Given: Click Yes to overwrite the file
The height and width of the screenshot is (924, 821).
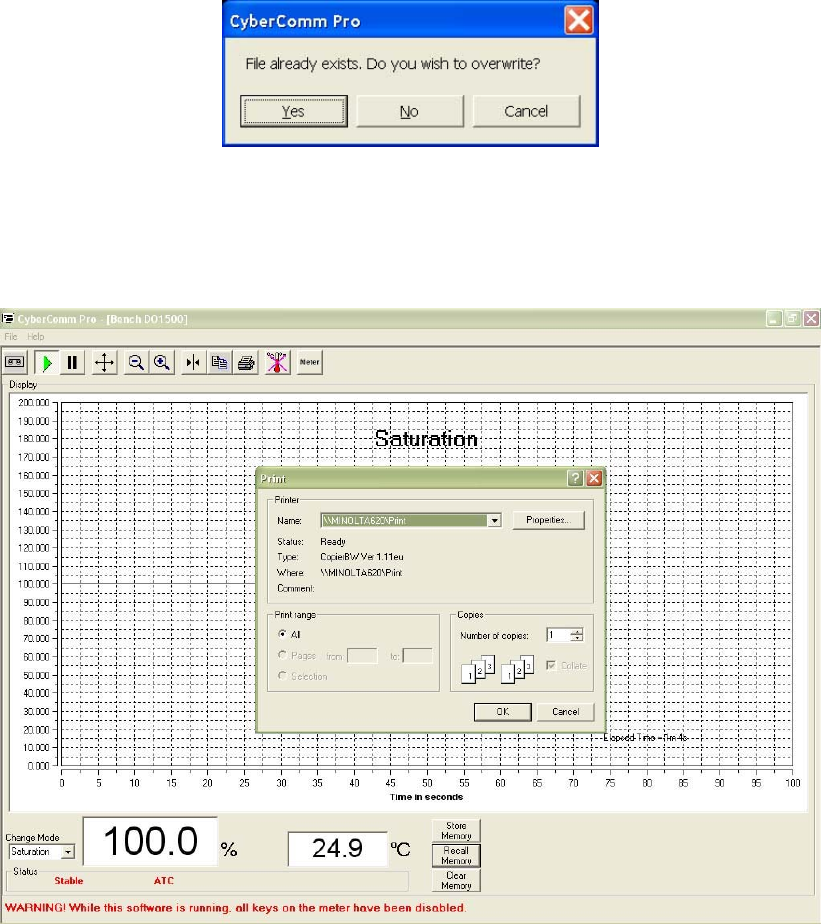Looking at the screenshot, I should point(294,111).
